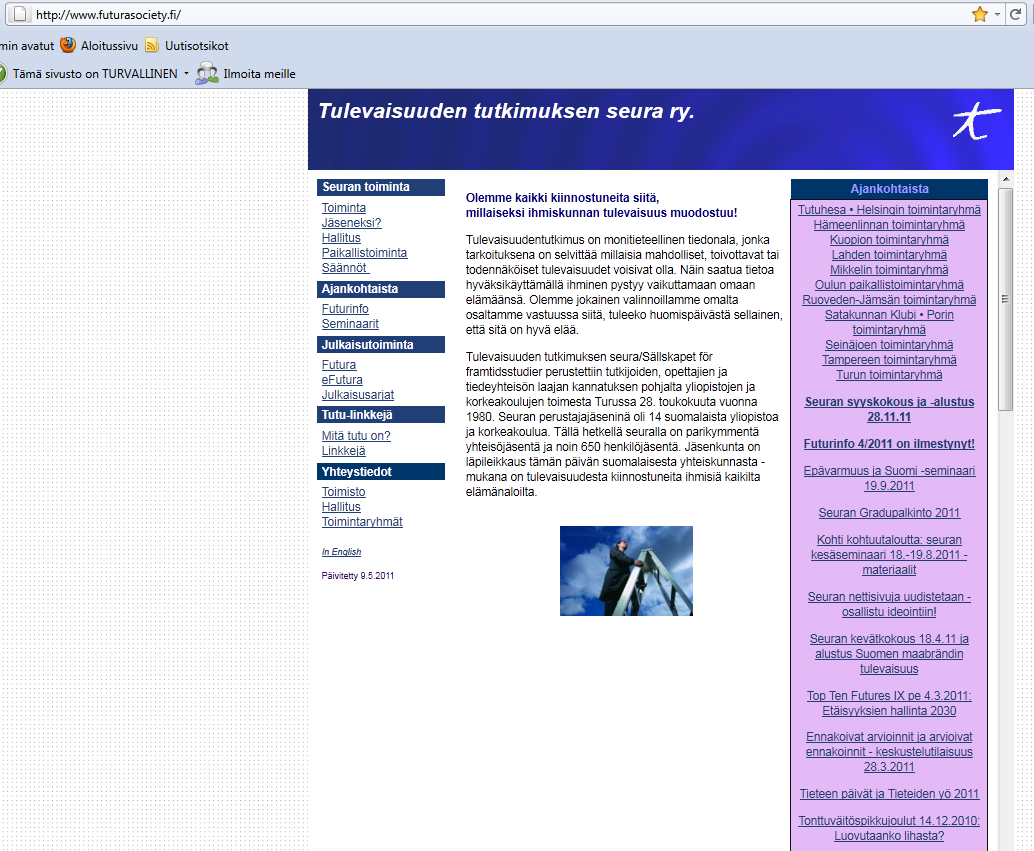Open Hallitus under Seuran toiminta
This screenshot has height=851, width=1034.
tap(341, 238)
